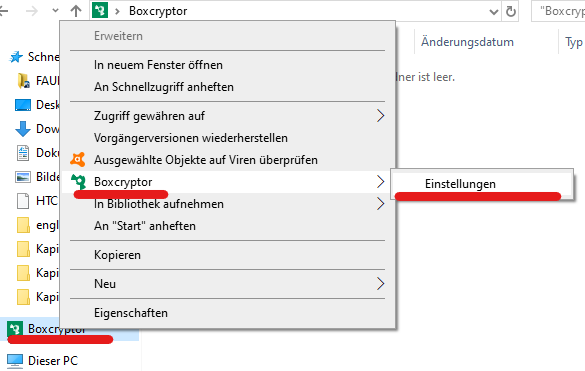Select Boxcryptor drive icon in navigation pane

(15, 329)
